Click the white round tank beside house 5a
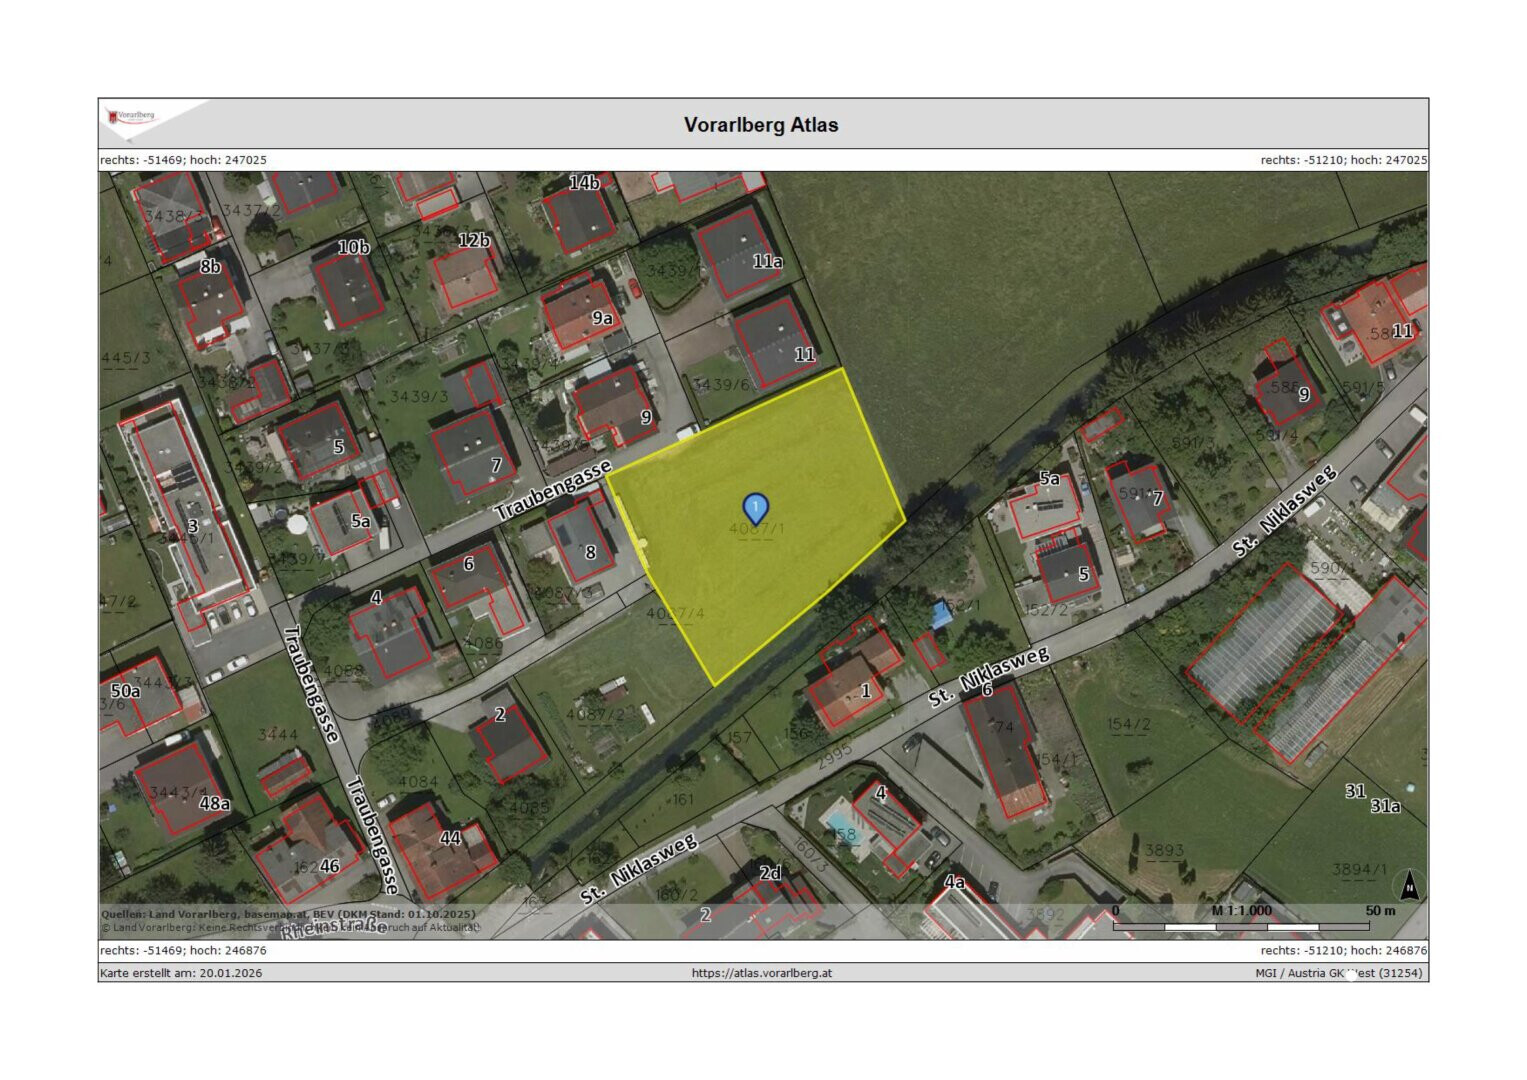Viewport: 1527px width, 1080px height. click(x=297, y=524)
